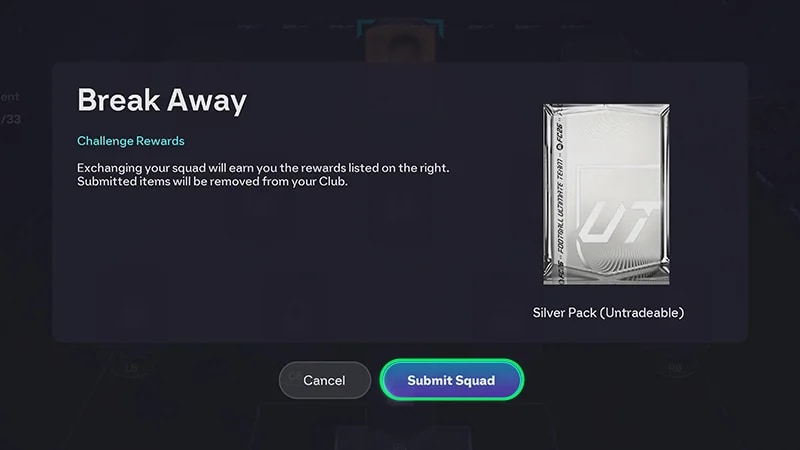Cancel the squad exchange dialog
Viewport: 800px width, 450px height.
[x=324, y=380]
